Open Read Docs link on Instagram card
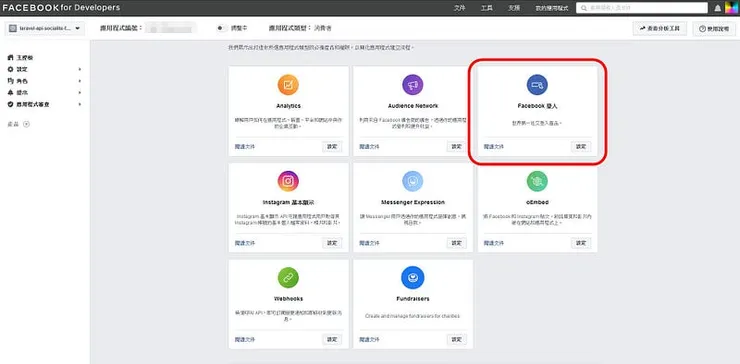Screen dimensions: 740x364 [244, 243]
